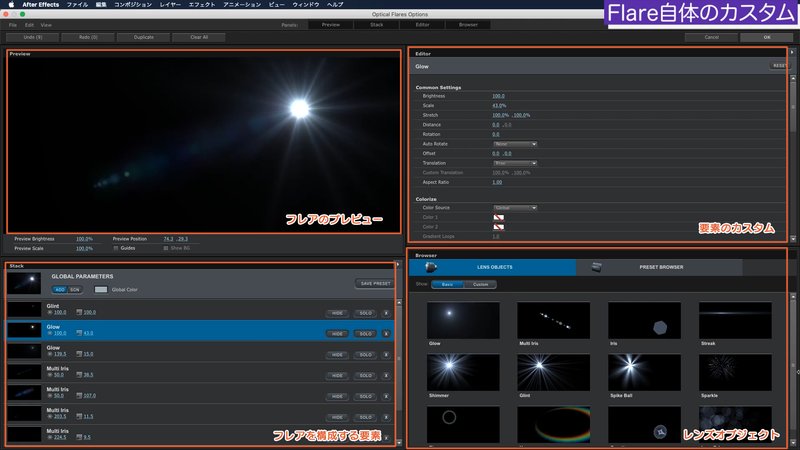Open the Color Source dropdown
800x450 pixels.
pos(515,208)
